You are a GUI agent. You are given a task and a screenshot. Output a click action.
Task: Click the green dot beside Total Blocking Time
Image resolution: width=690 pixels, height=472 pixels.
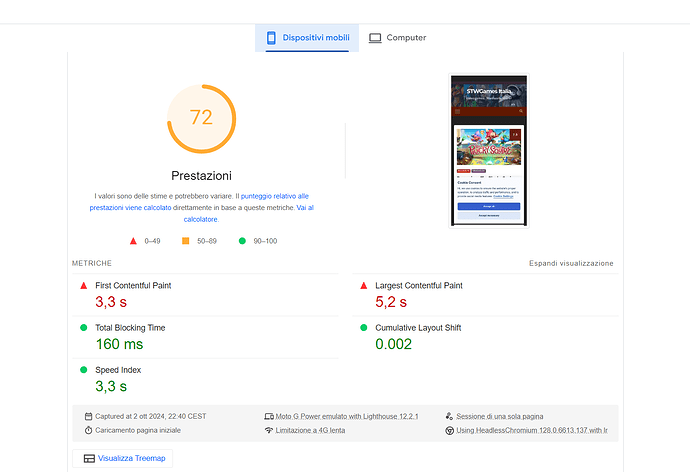[84, 327]
